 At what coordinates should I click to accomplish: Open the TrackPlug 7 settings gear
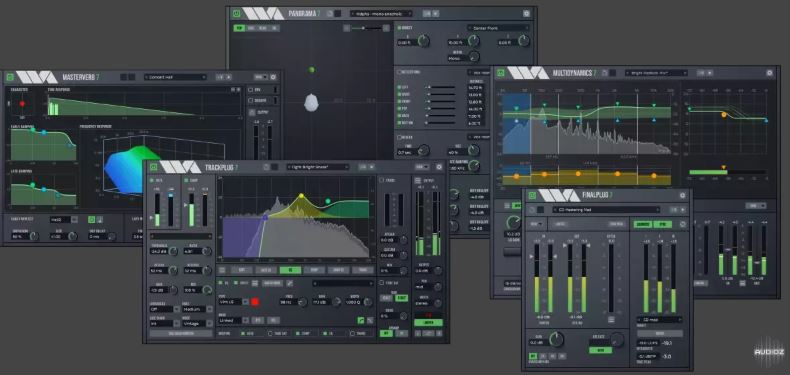[x=439, y=167]
